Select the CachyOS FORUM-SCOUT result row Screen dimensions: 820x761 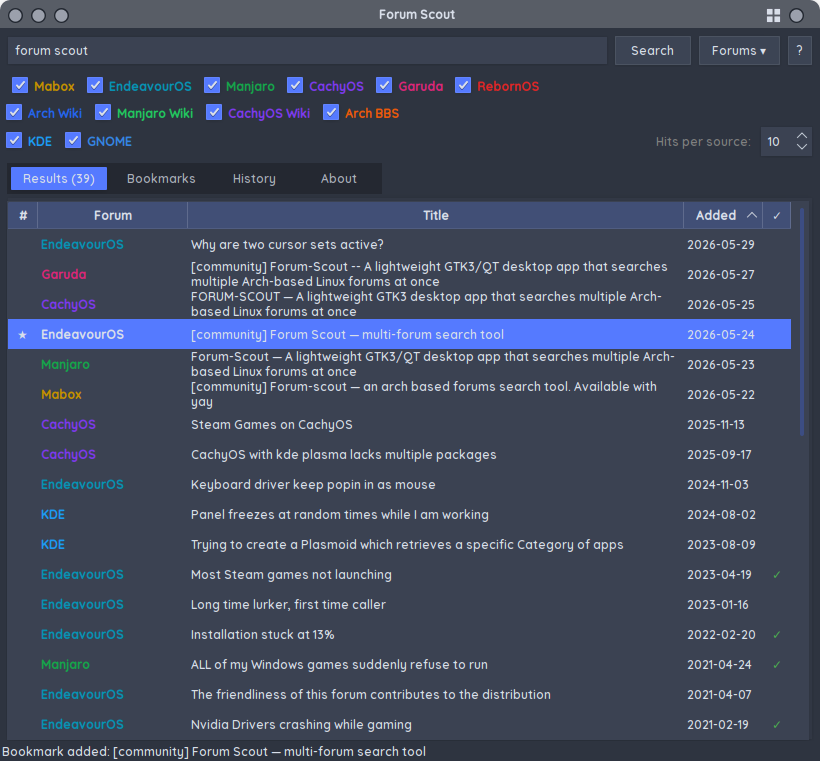(x=399, y=304)
